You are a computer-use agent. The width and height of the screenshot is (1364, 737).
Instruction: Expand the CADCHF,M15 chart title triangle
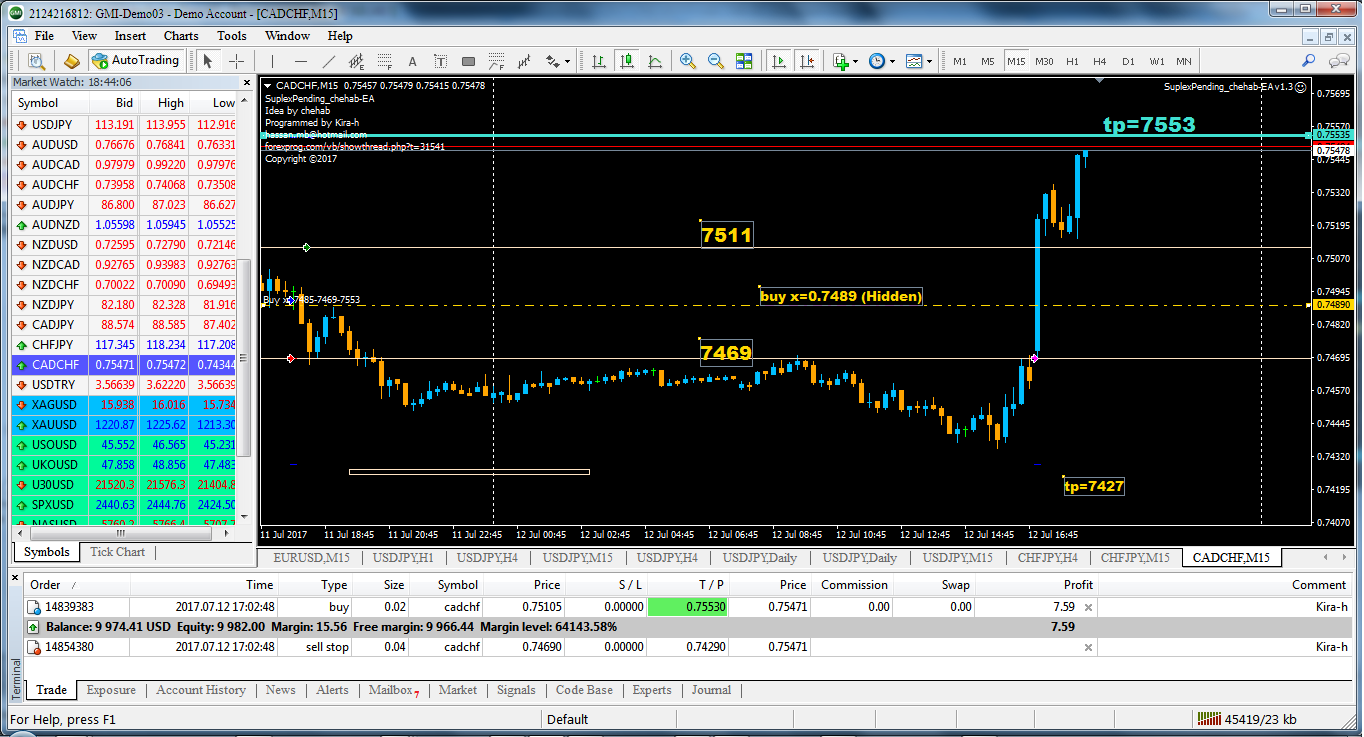click(268, 86)
